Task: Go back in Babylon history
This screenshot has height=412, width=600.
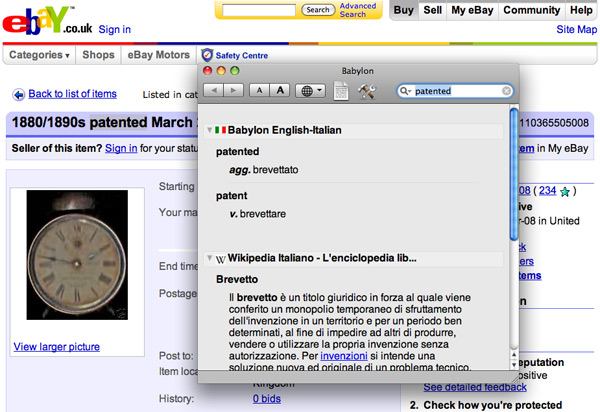Action: pos(214,91)
